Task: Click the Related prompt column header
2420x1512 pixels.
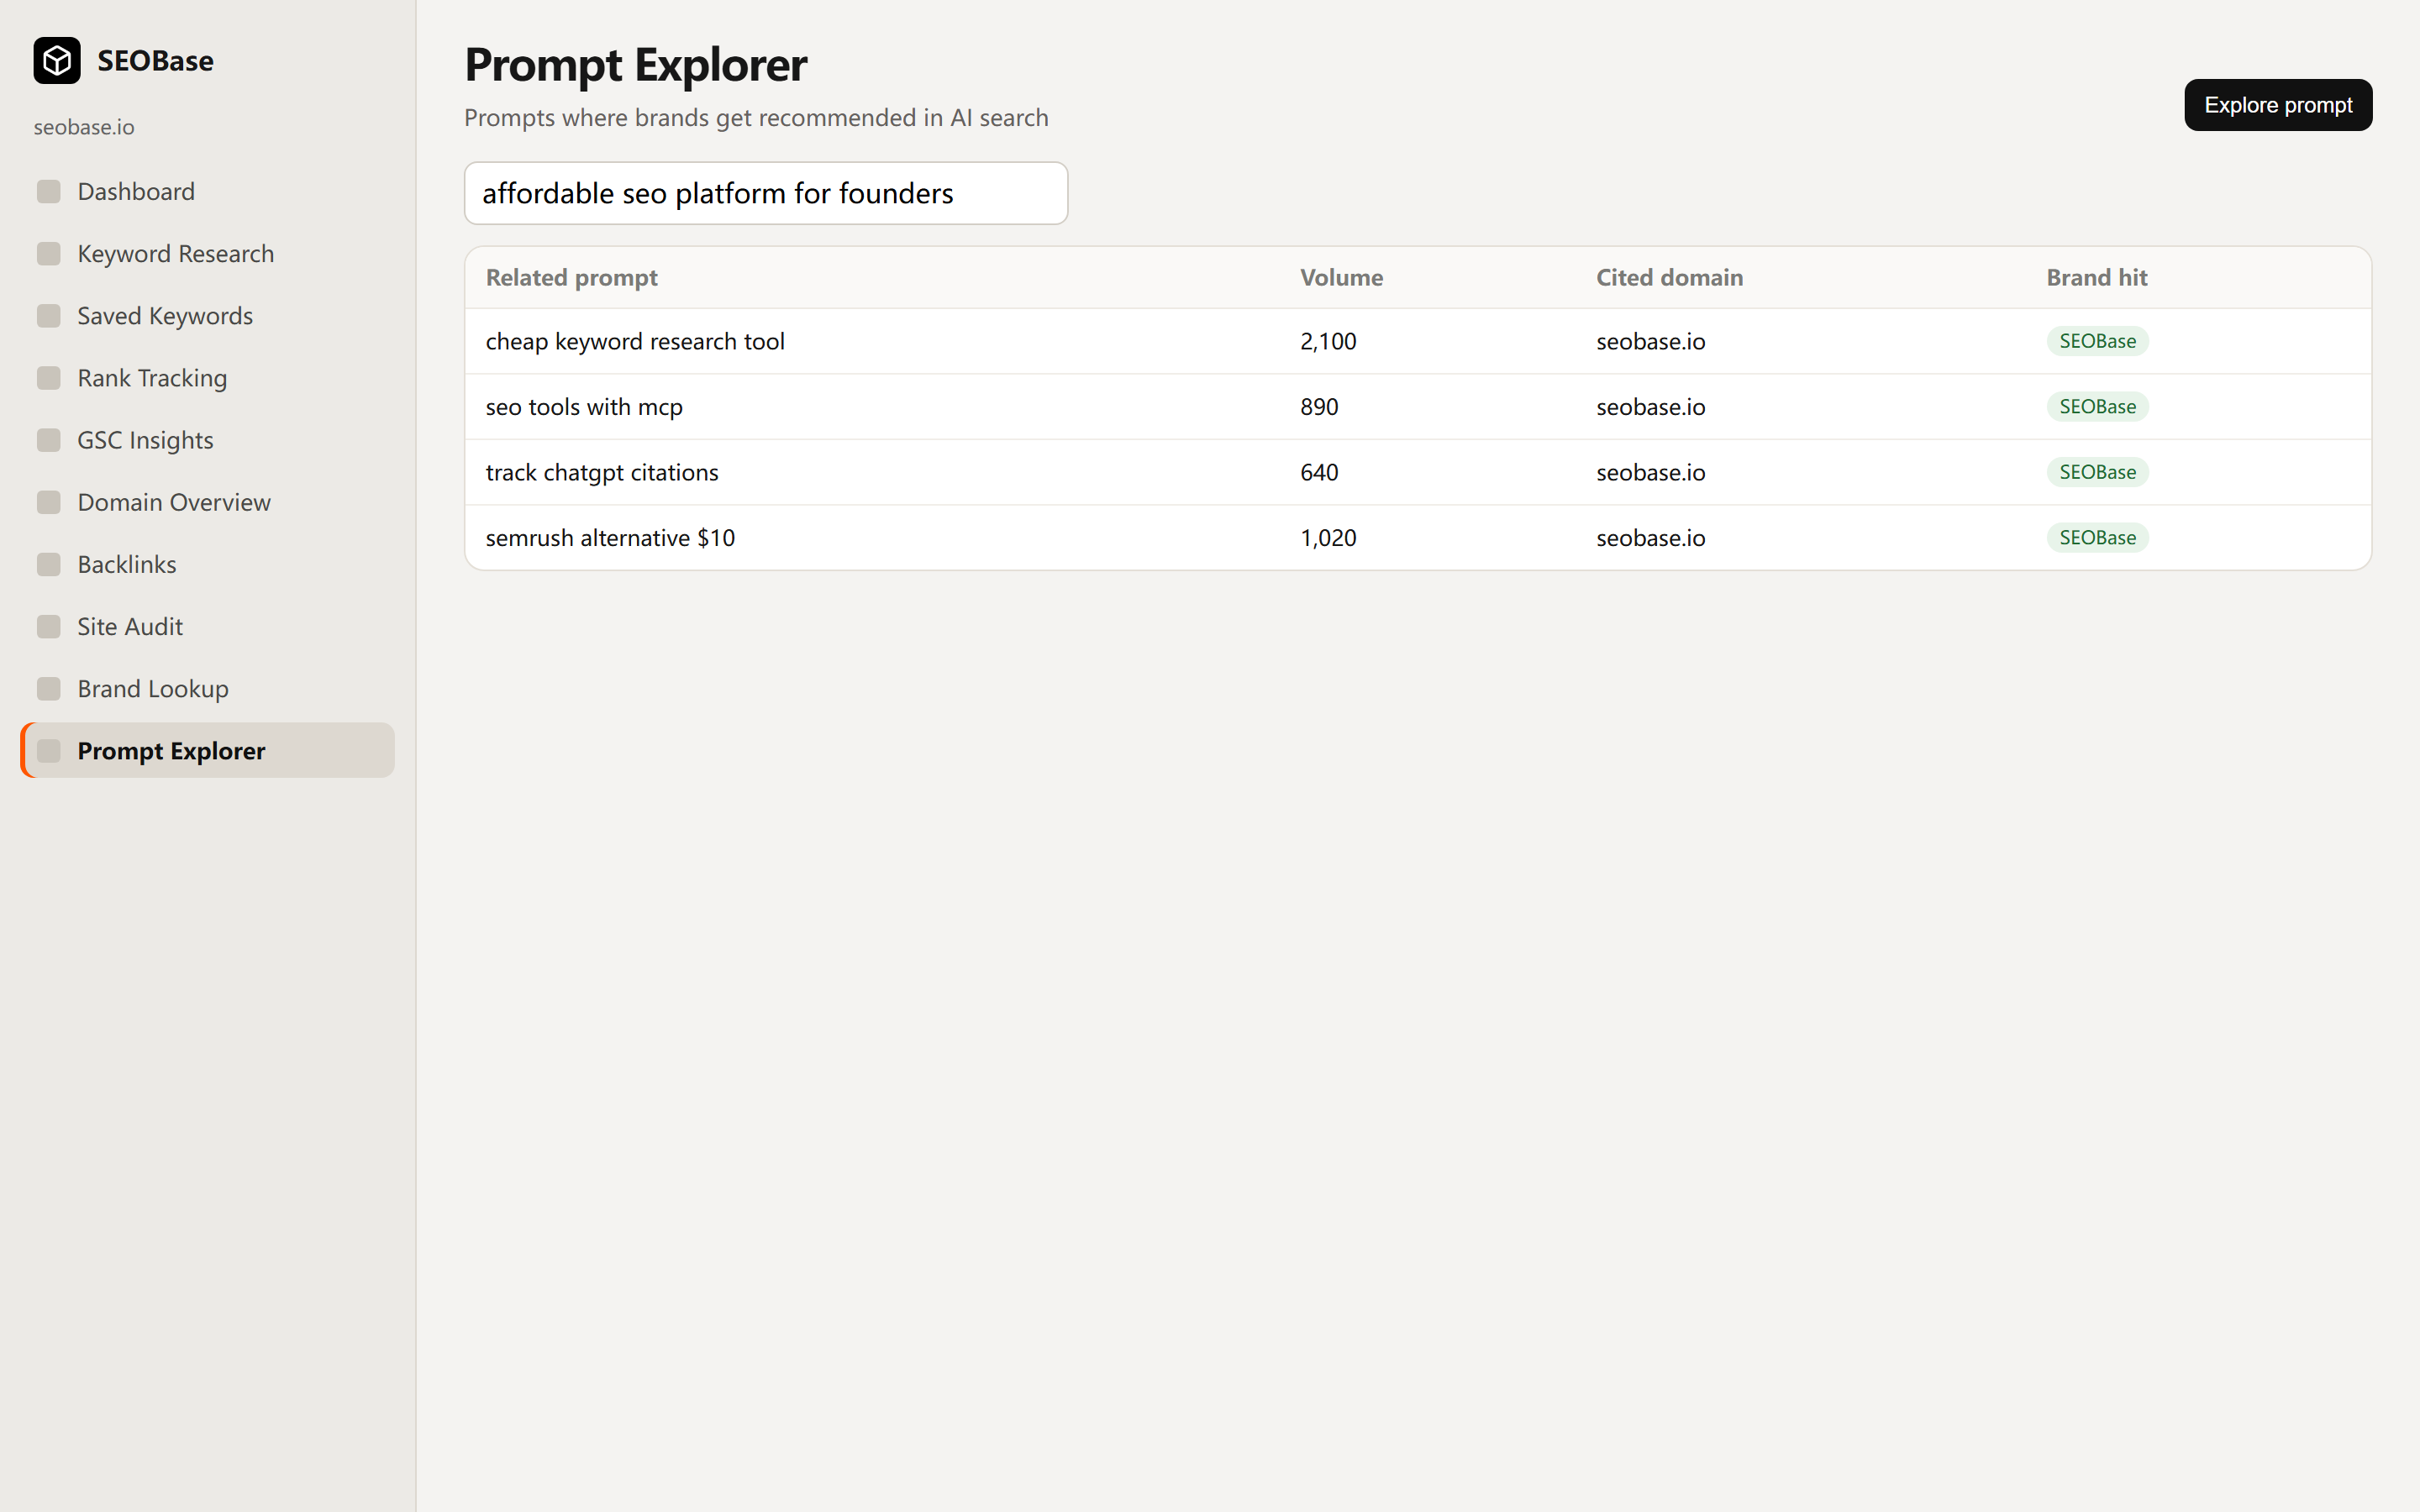Action: point(571,277)
